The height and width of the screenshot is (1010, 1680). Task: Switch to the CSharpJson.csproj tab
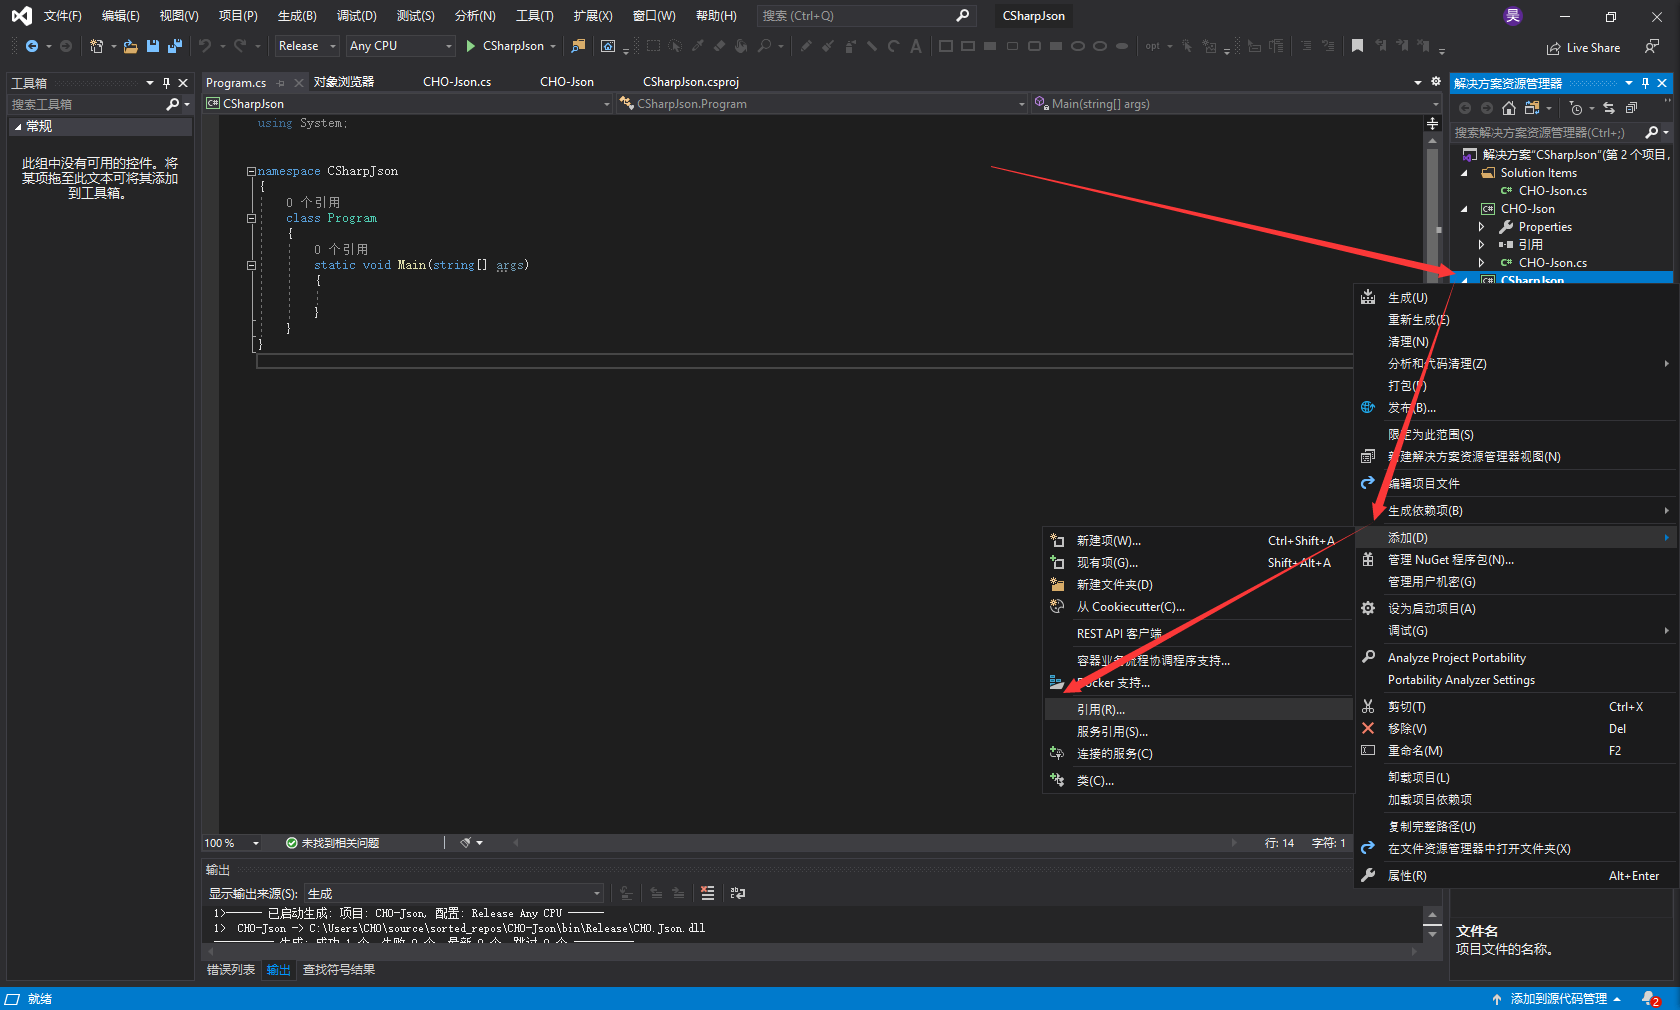pos(691,82)
